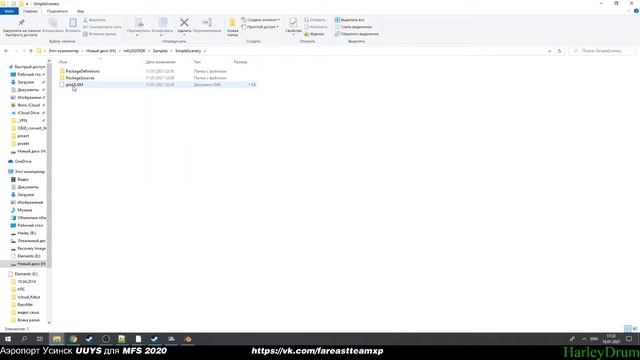Screen dimensions: 640x360
Task: Switch to the Share (Поделиться) tab
Action: pyautogui.click(x=57, y=11)
